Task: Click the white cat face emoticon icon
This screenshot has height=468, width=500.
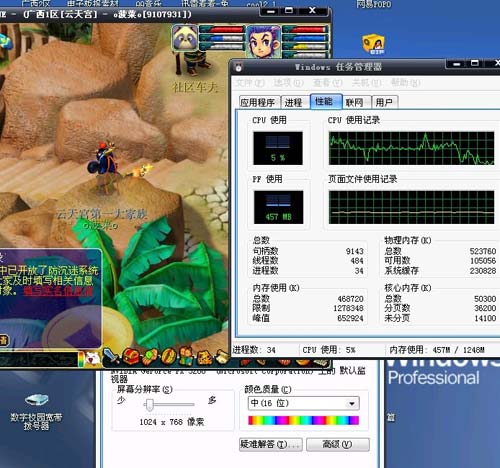Action: point(93,358)
